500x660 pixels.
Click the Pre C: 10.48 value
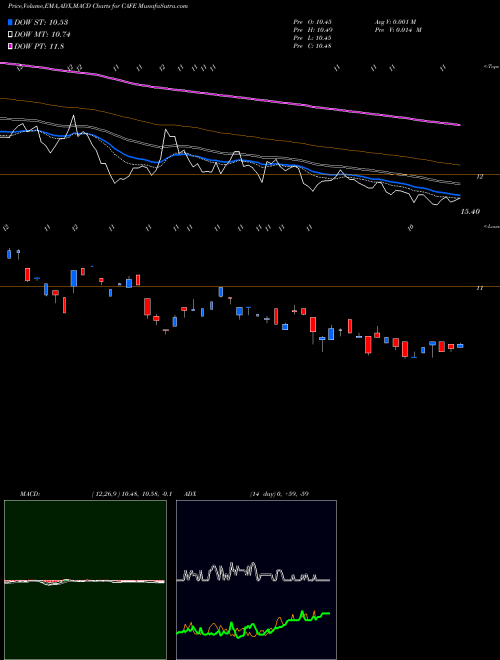[313, 46]
